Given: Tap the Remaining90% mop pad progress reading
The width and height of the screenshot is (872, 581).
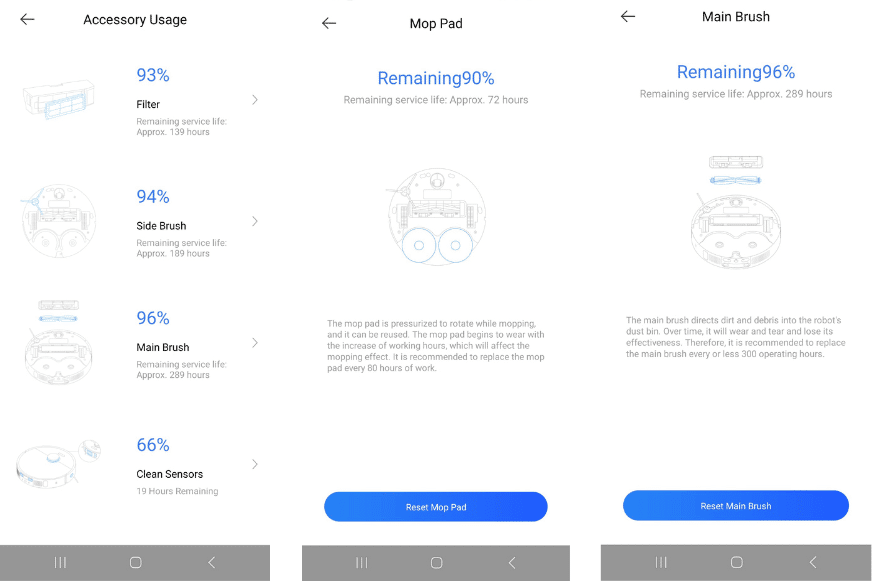Looking at the screenshot, I should pos(436,78).
